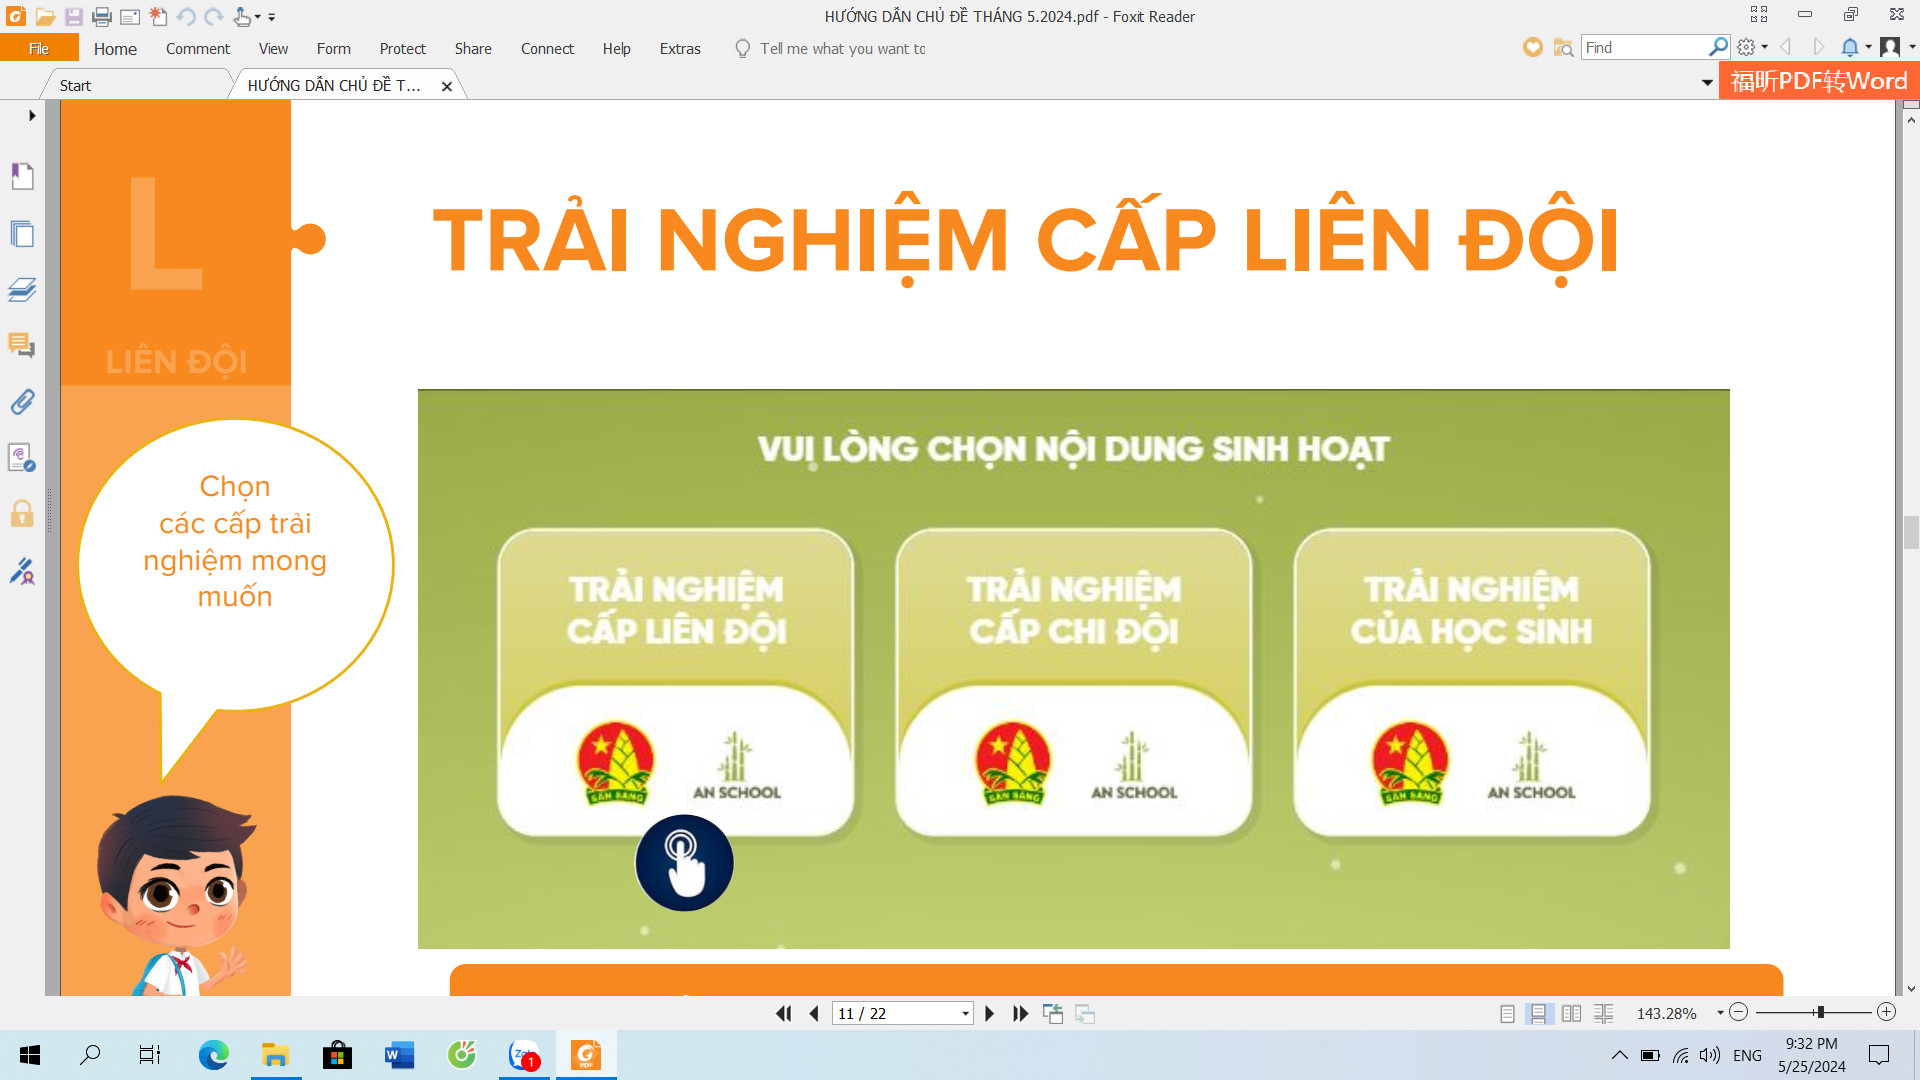Click the Find search field
The height and width of the screenshot is (1080, 1920).
1642,47
